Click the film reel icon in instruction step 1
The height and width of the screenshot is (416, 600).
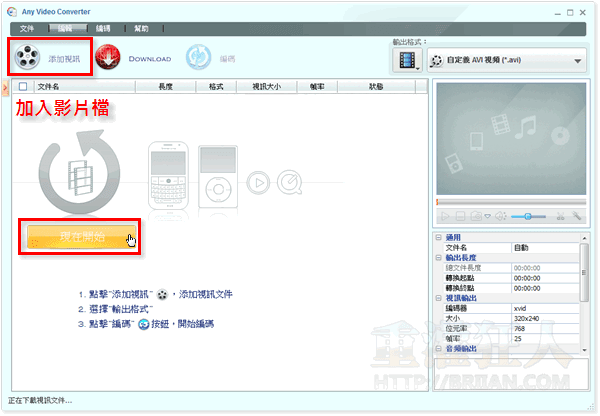(x=162, y=294)
